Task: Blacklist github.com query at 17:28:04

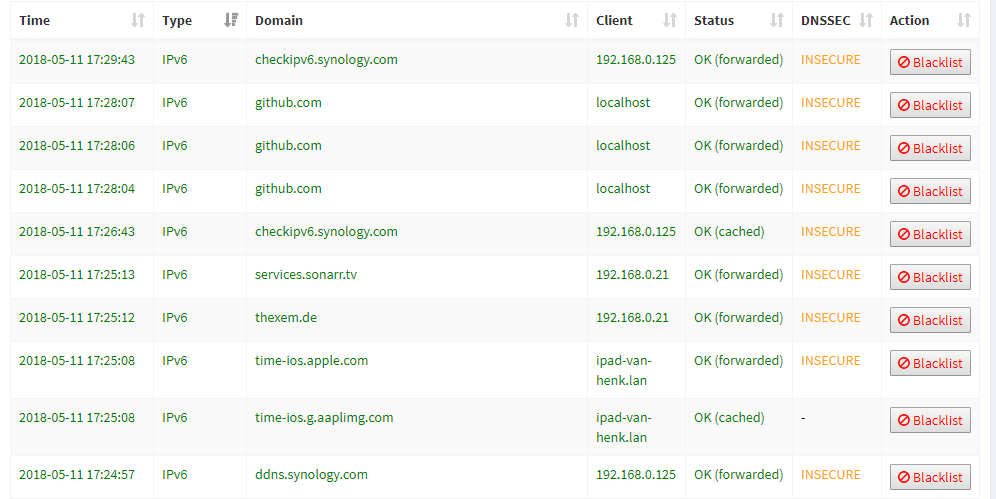Action: 930,191
